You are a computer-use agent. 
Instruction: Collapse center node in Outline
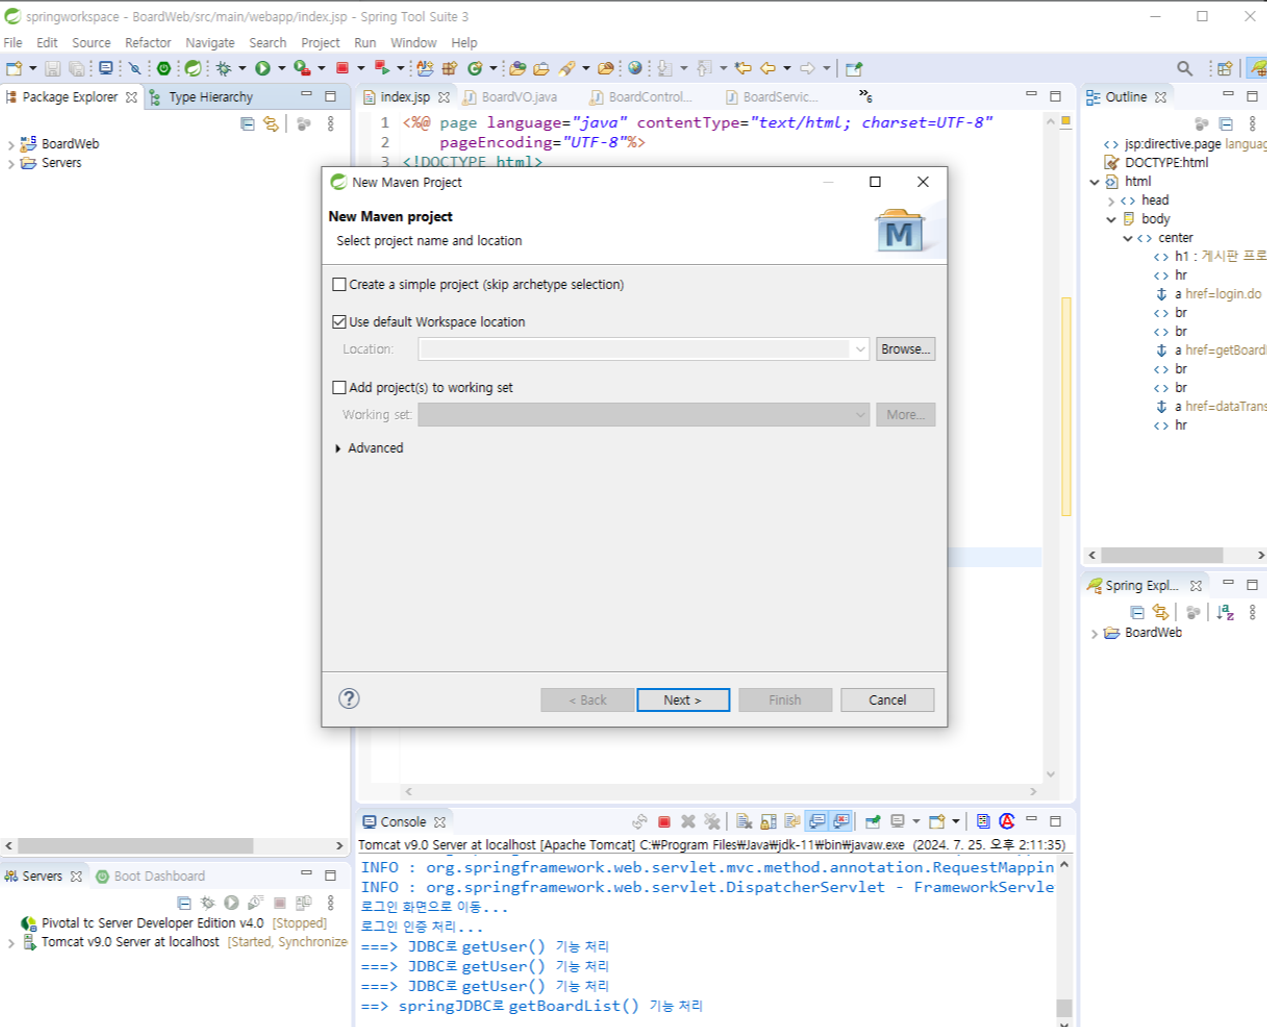[x=1128, y=238]
